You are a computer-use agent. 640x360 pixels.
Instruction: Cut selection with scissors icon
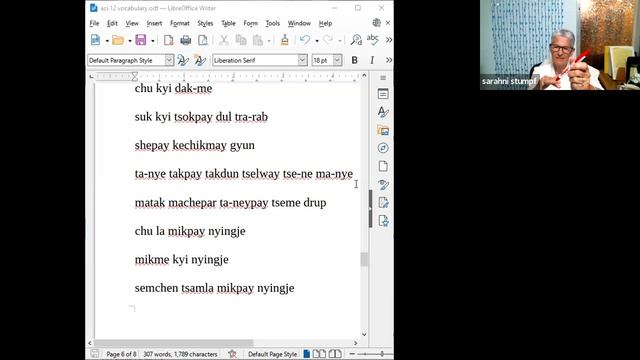click(x=224, y=40)
